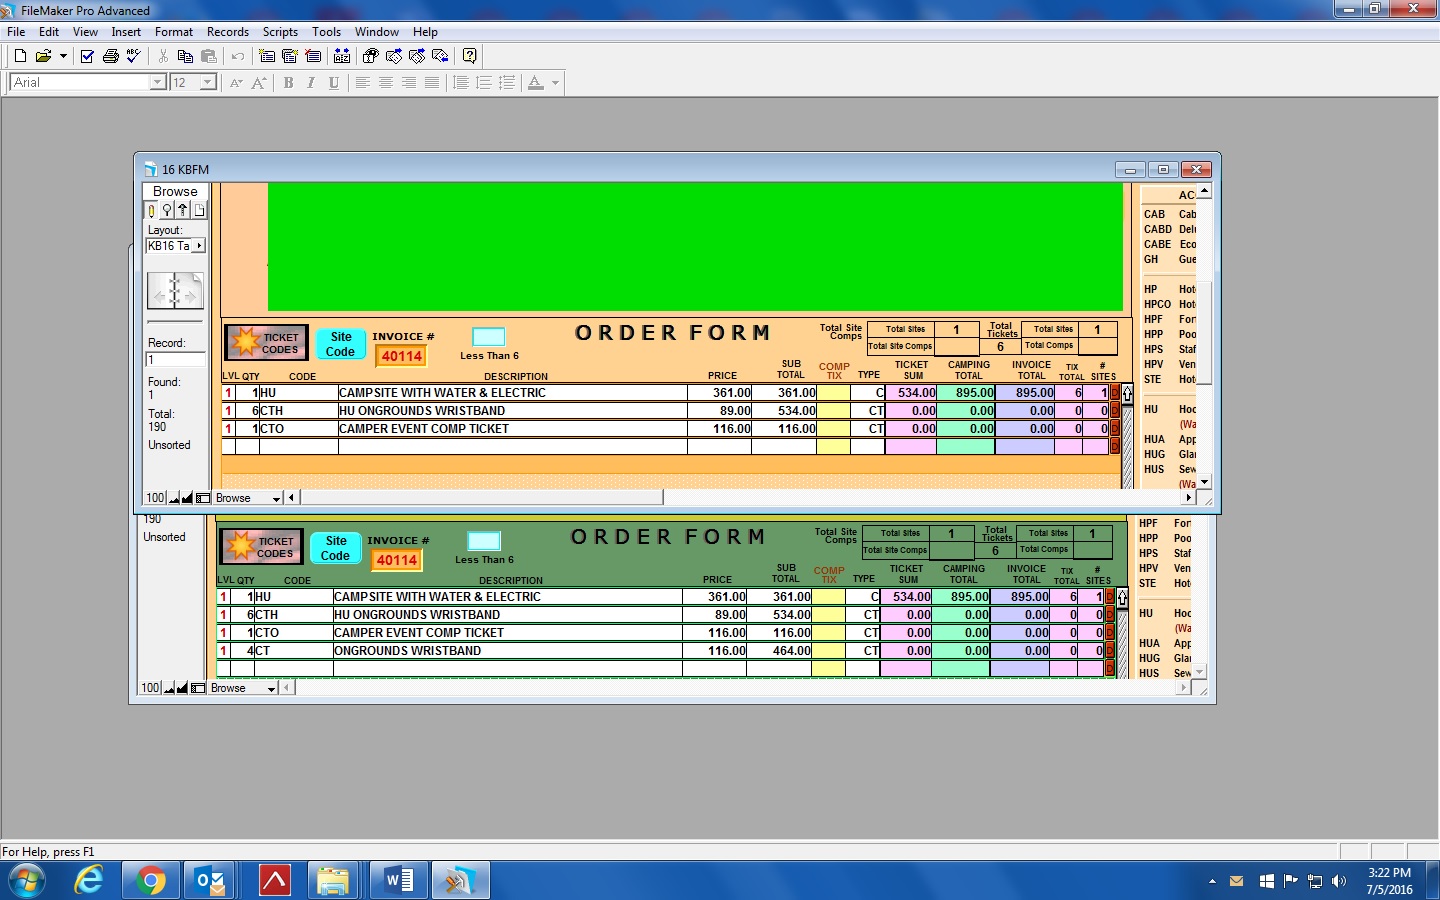1440x900 pixels.
Task: Click the text color A icon
Action: [536, 83]
